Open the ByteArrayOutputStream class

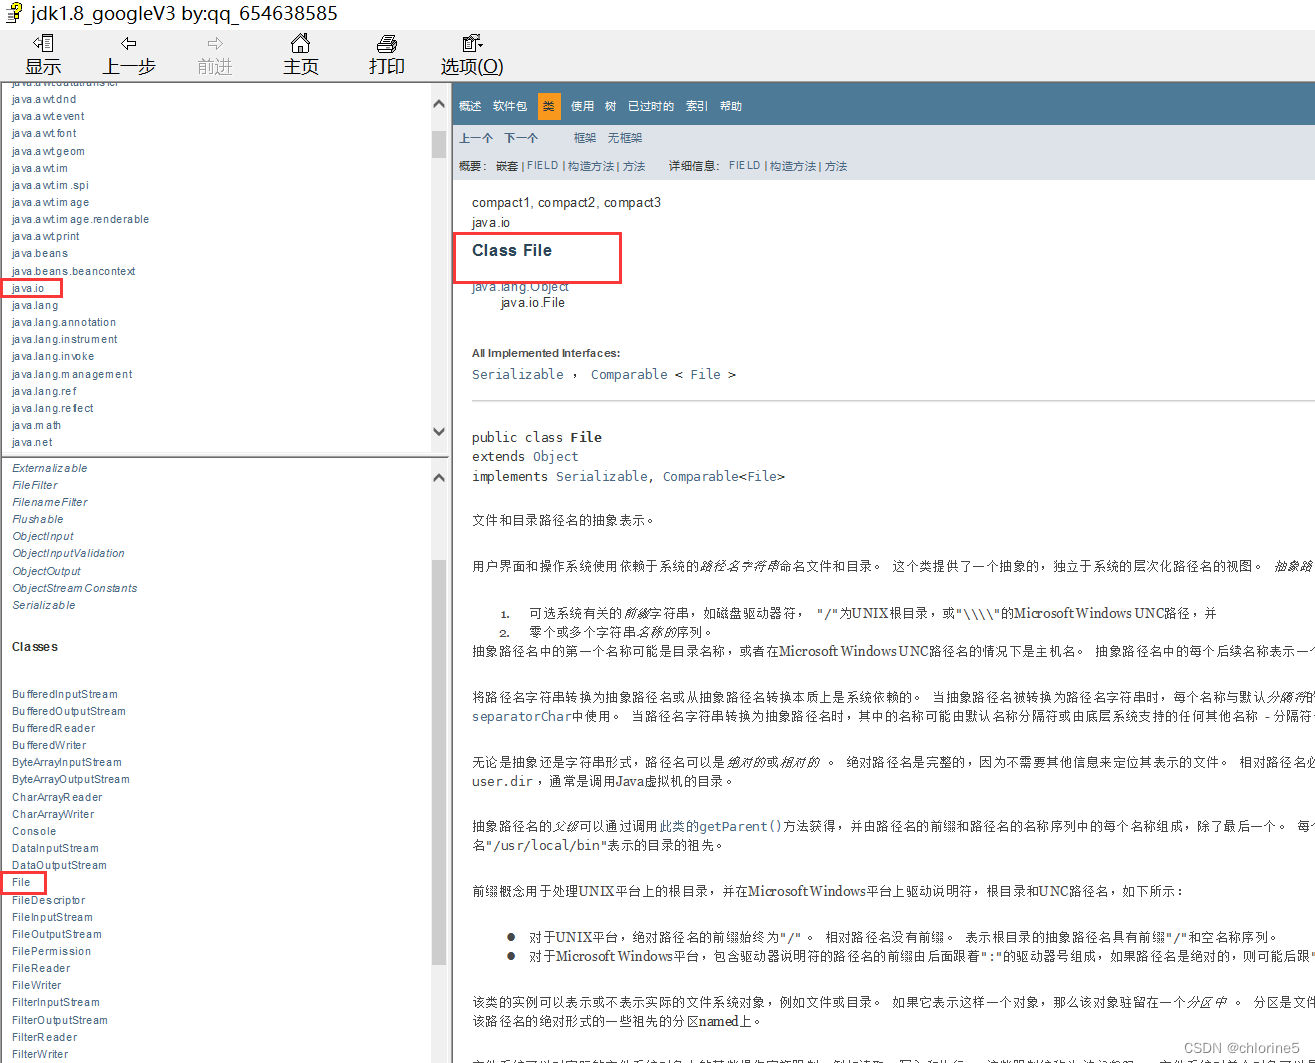pyautogui.click(x=71, y=779)
